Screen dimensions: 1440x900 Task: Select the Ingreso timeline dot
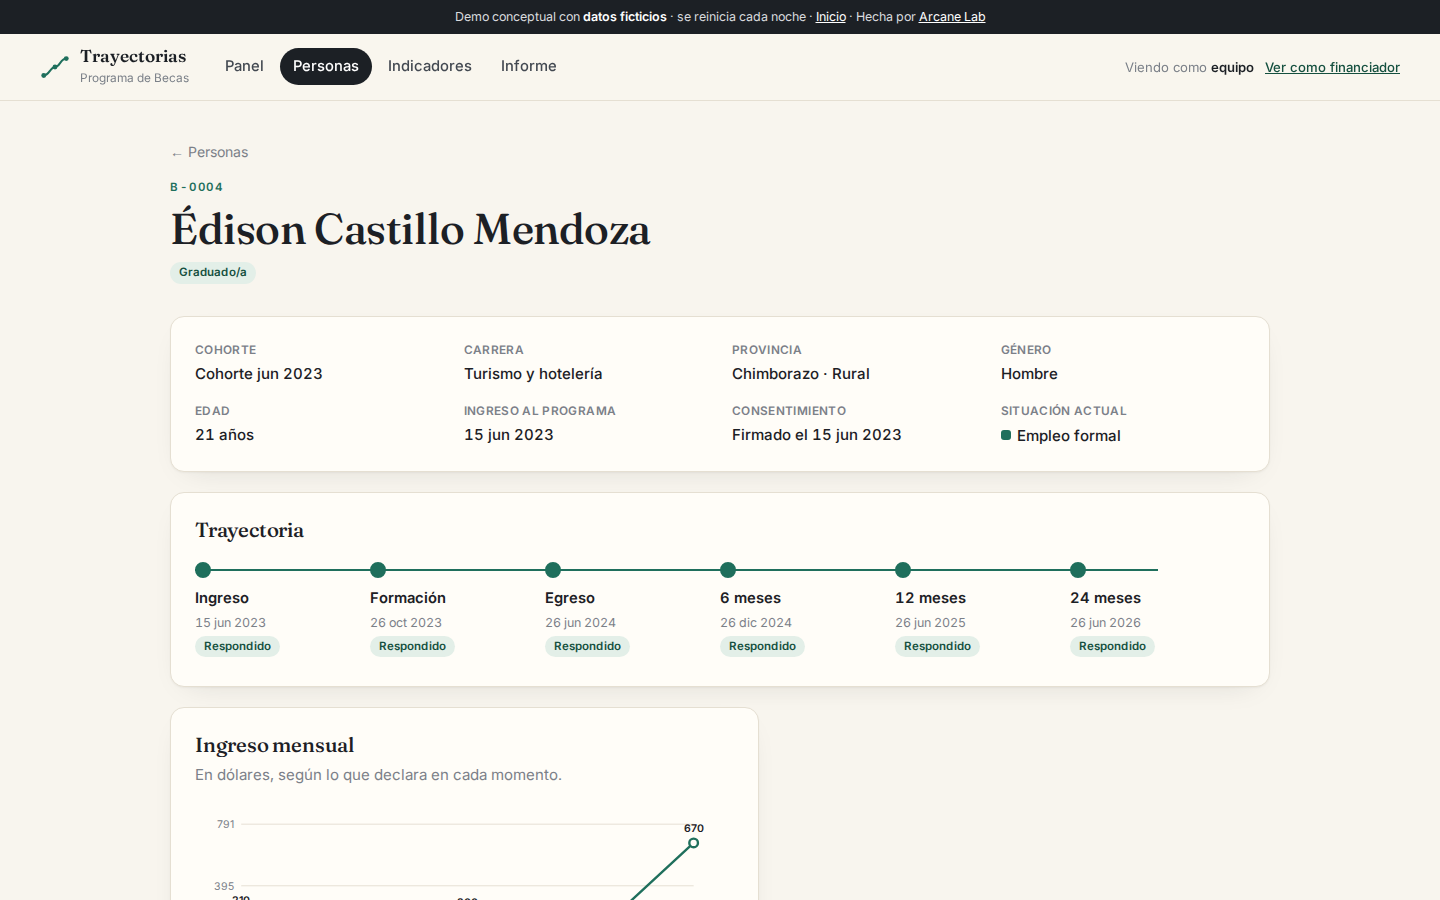[203, 570]
